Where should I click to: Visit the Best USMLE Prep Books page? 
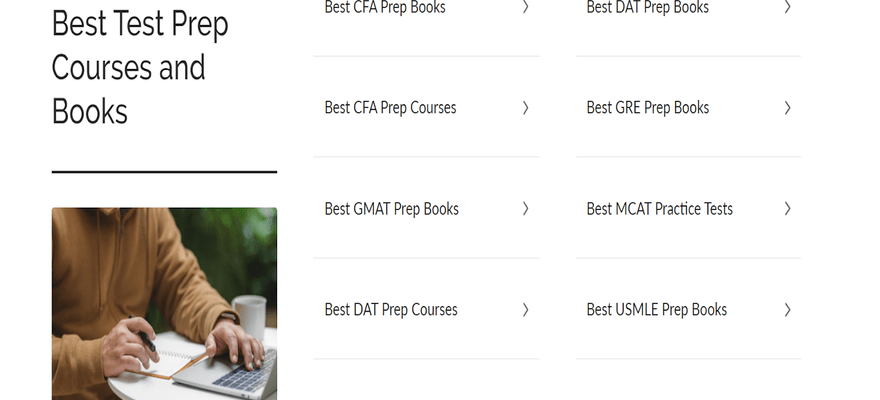656,310
